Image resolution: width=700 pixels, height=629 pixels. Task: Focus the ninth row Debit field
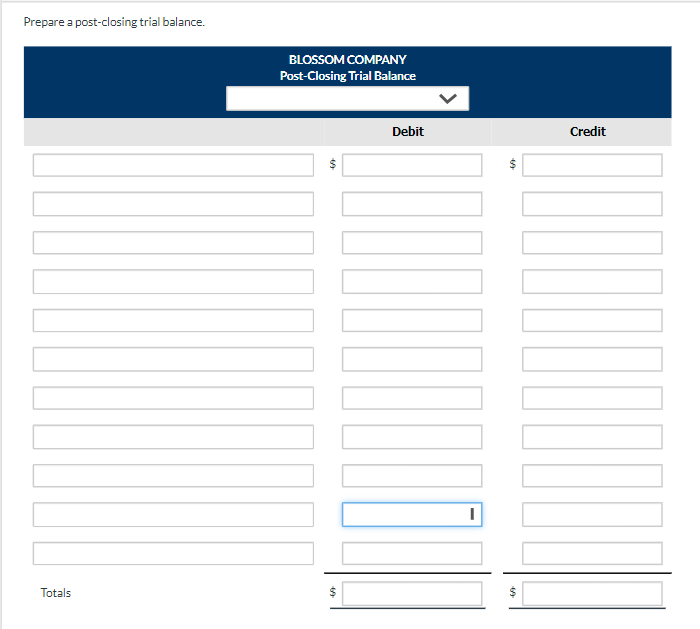pyautogui.click(x=412, y=475)
